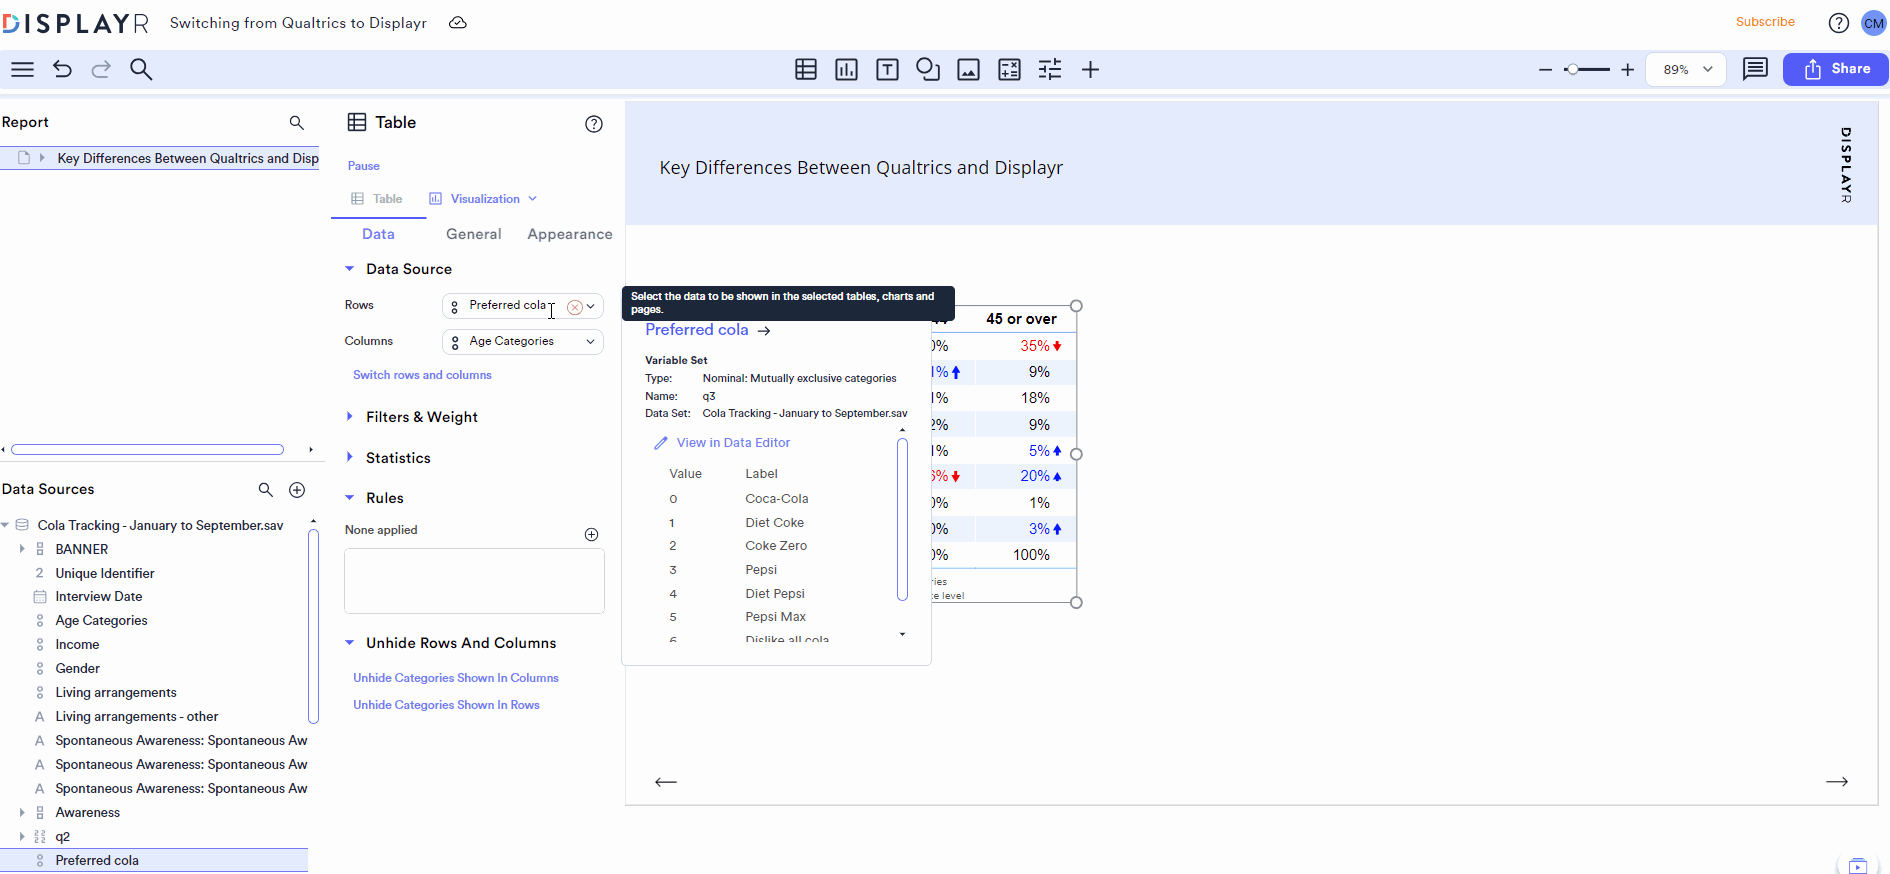
Task: Click Unhide Categories Shown In Columns
Action: [456, 678]
